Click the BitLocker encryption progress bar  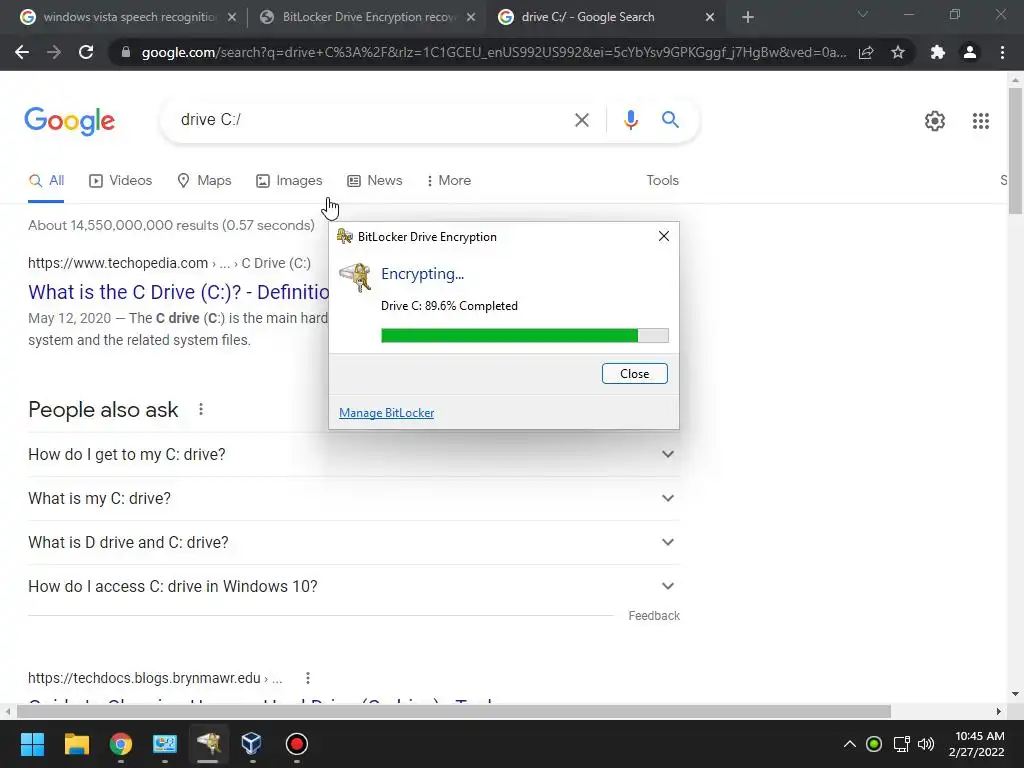tap(524, 336)
